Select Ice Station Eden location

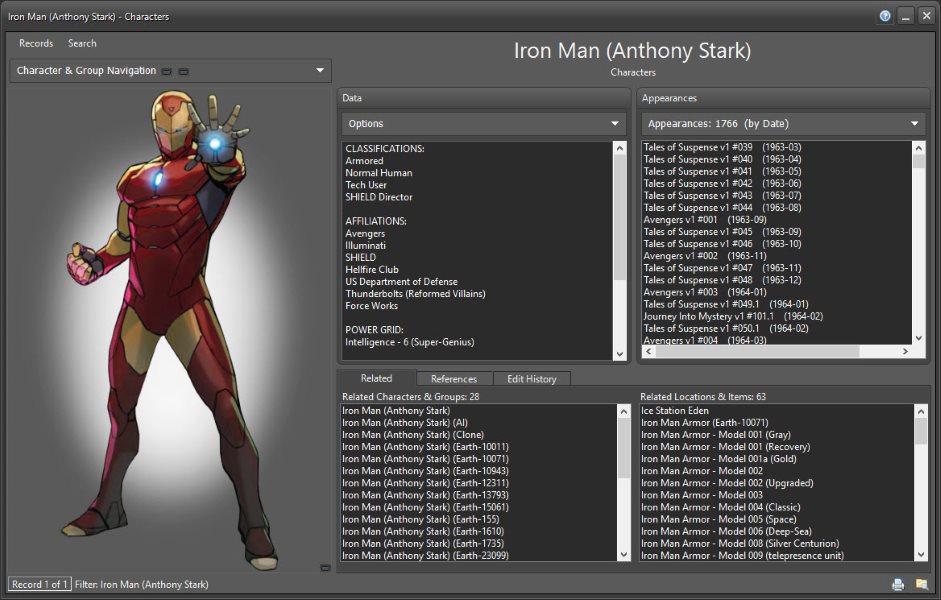point(675,410)
